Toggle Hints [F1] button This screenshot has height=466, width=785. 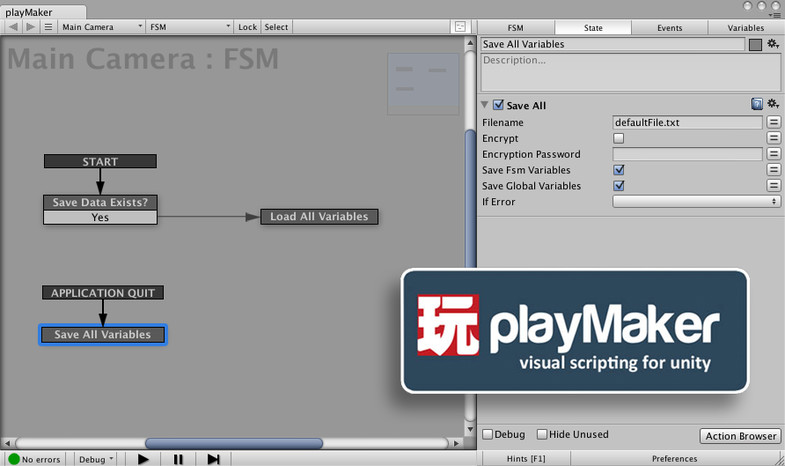pos(526,458)
